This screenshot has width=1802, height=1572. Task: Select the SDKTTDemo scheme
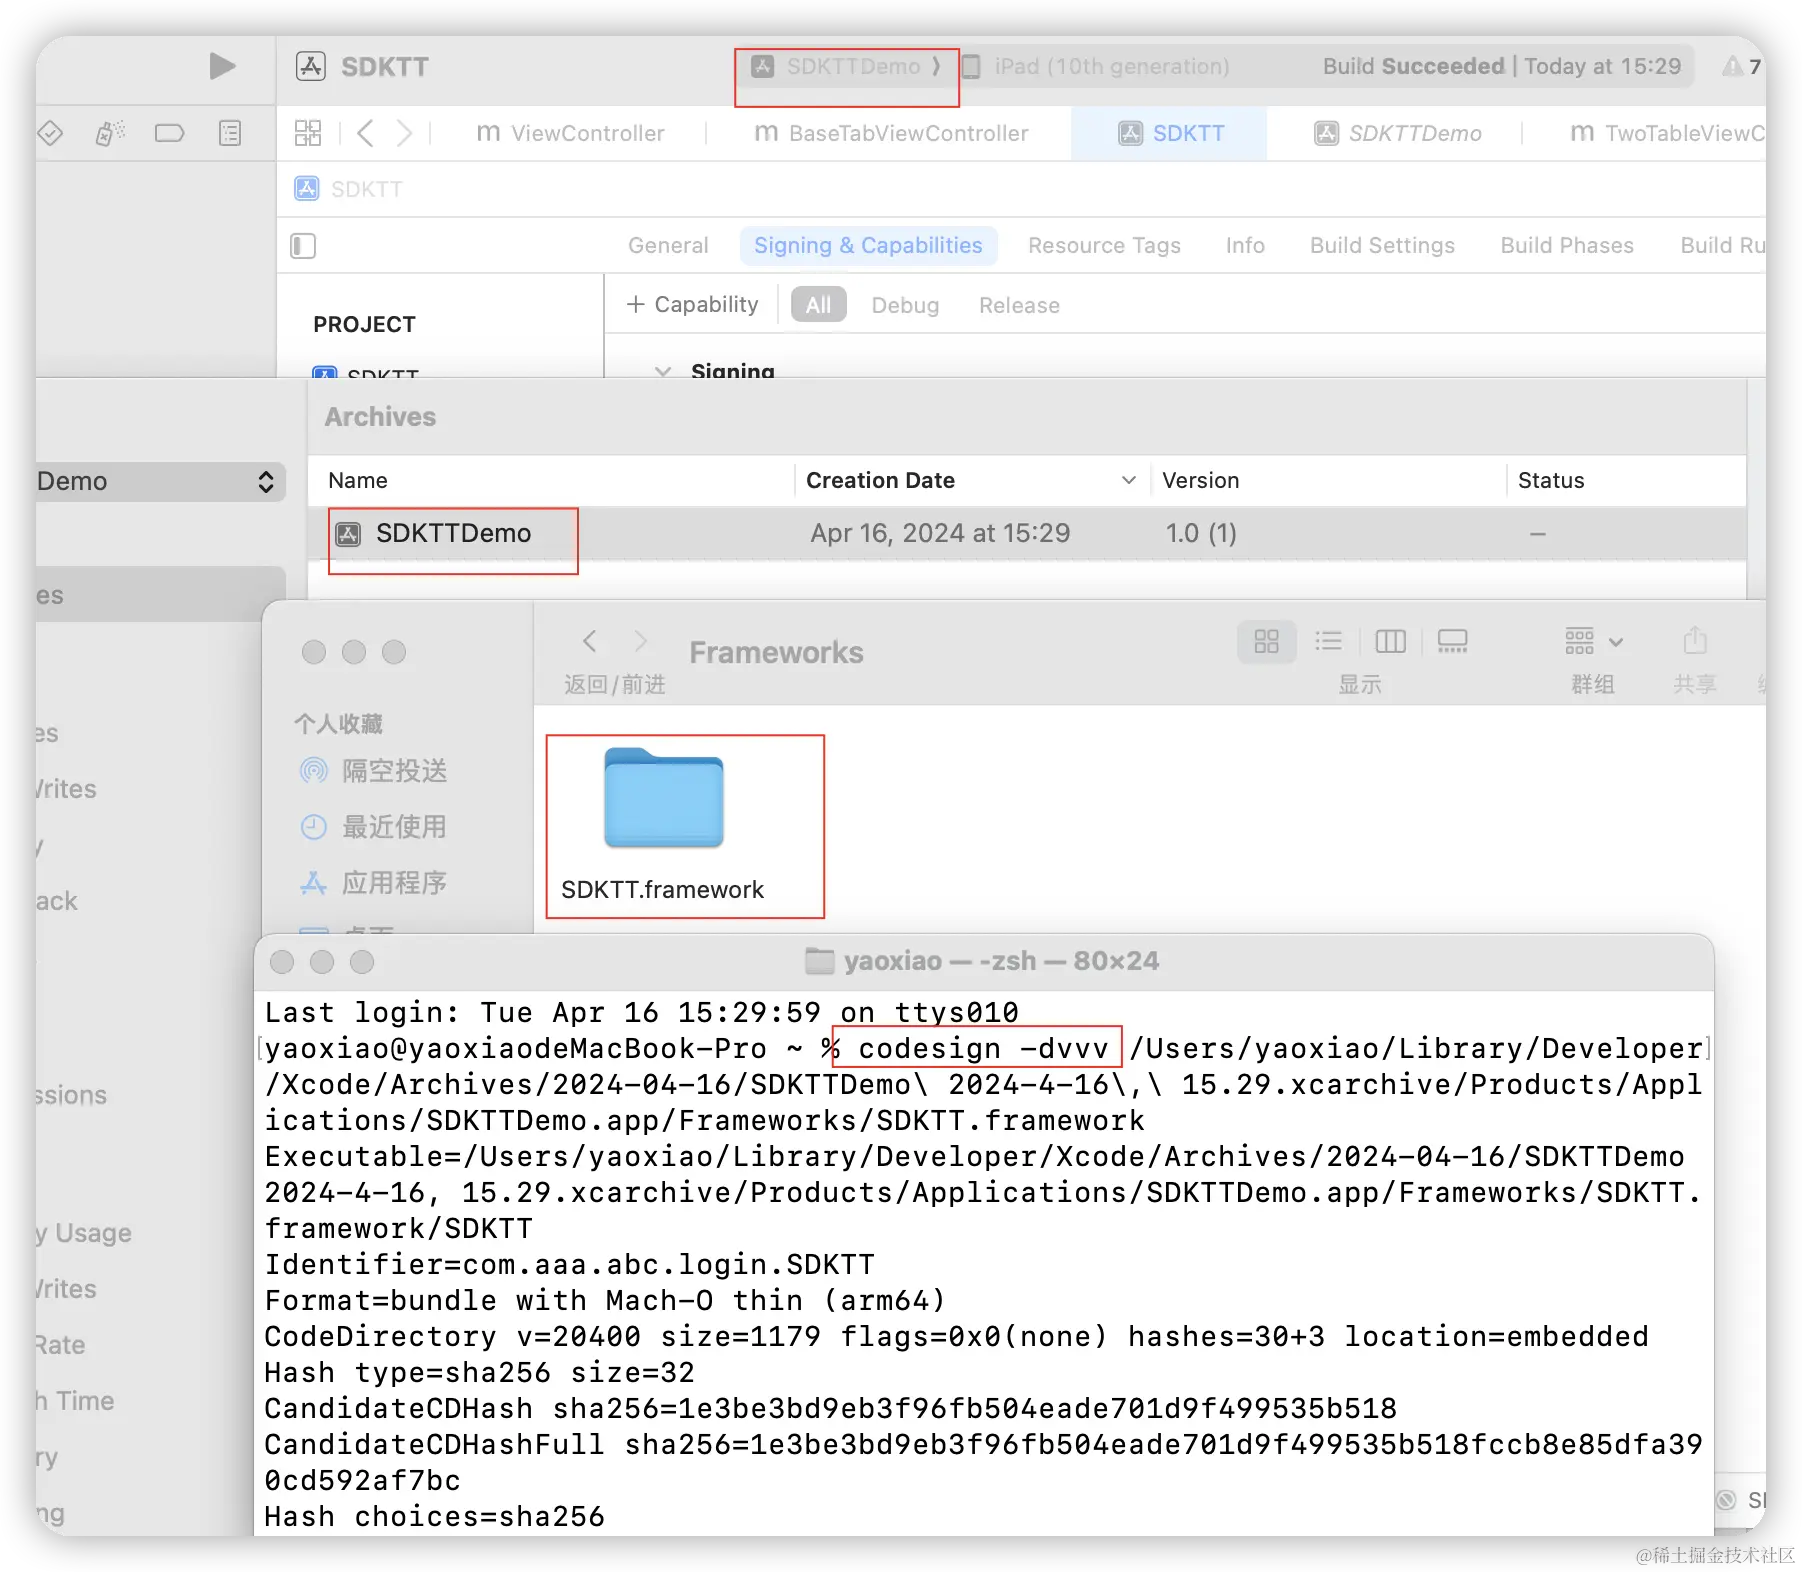pyautogui.click(x=846, y=67)
